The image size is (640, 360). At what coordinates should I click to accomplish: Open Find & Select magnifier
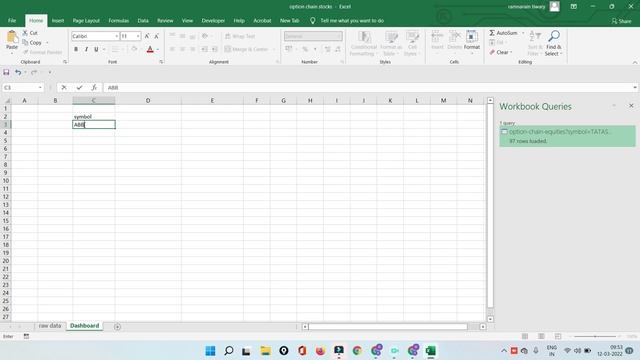point(554,43)
